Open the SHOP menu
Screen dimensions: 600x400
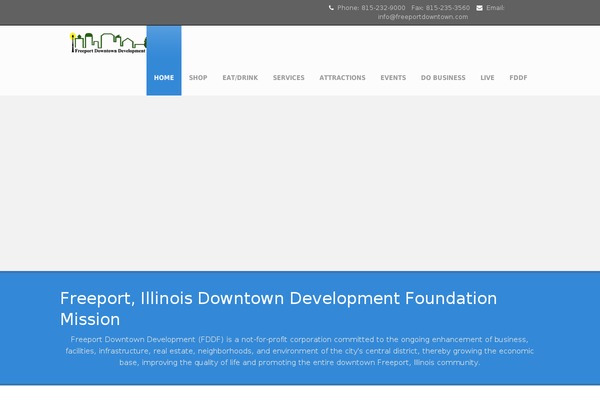pyautogui.click(x=198, y=77)
